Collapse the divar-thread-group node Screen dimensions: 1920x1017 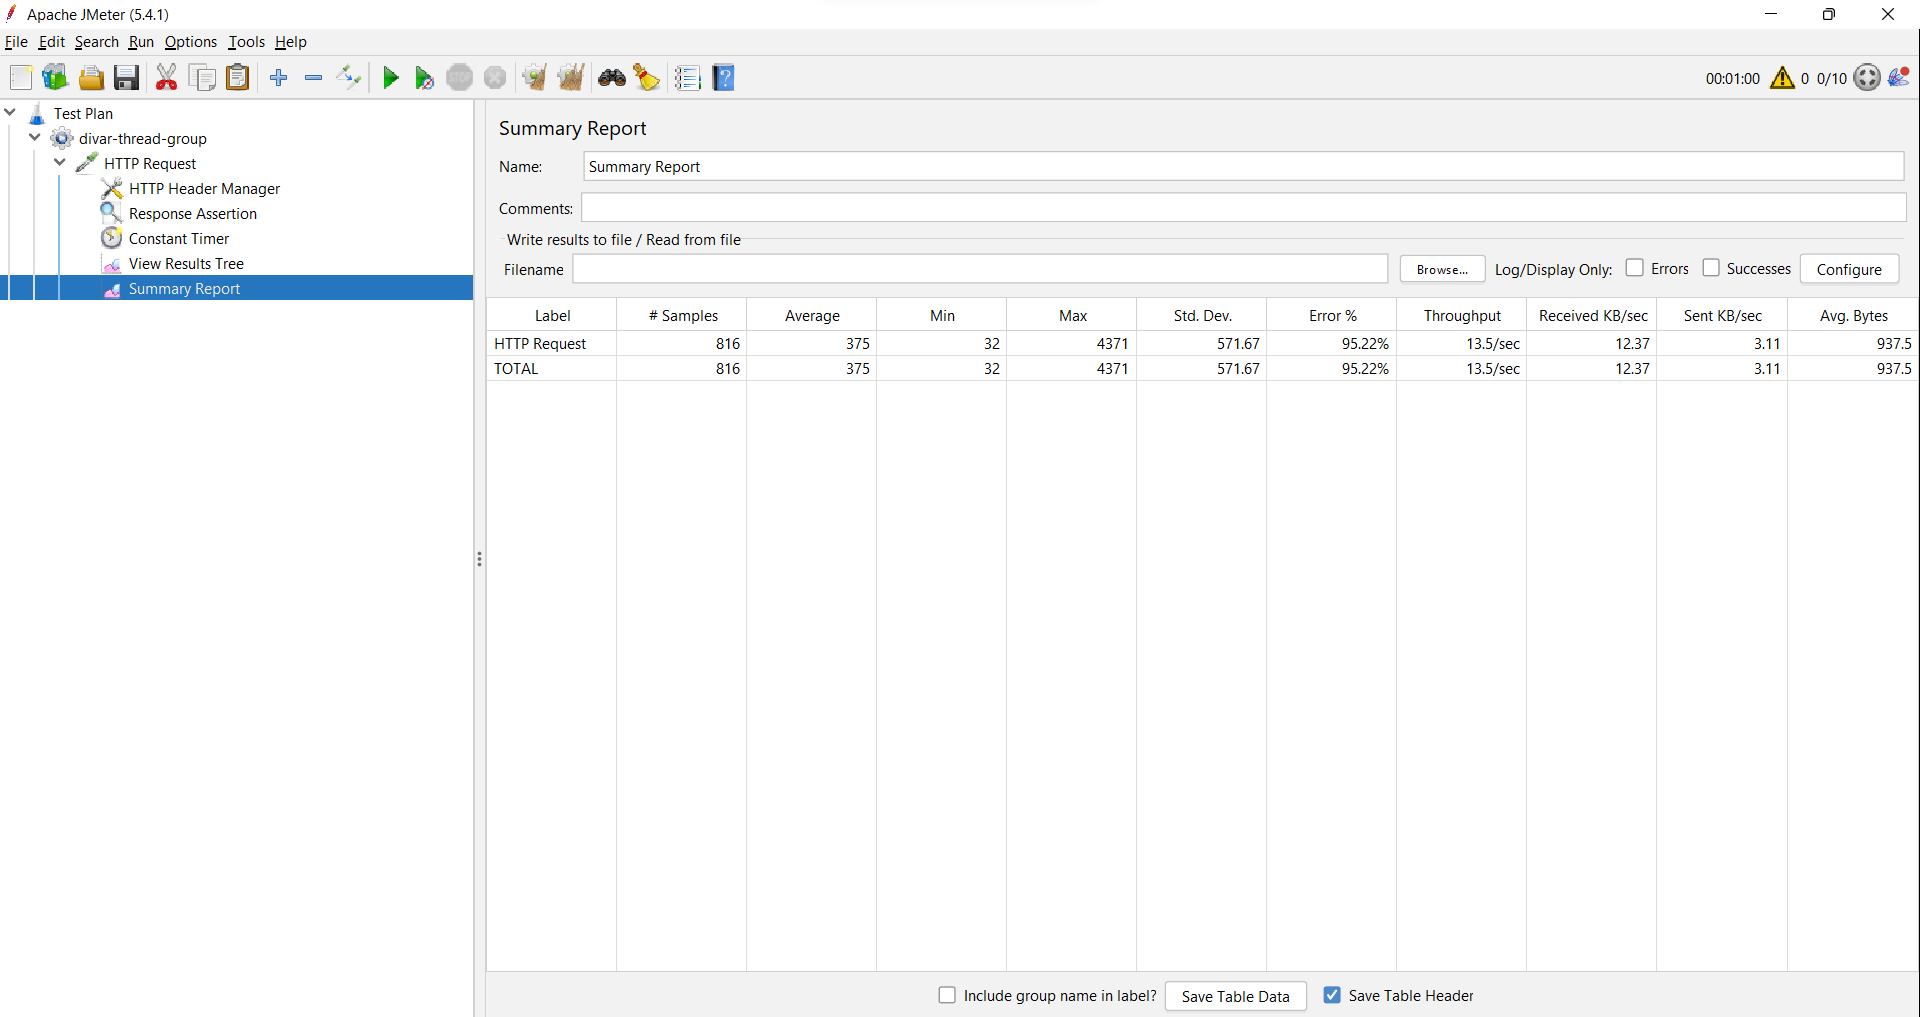(x=35, y=137)
